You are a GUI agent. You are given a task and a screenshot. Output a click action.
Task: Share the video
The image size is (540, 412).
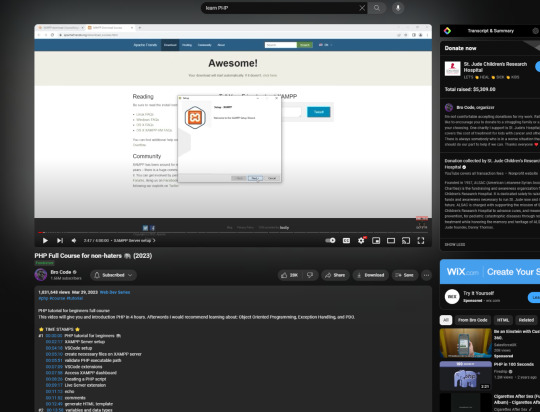[x=335, y=275]
